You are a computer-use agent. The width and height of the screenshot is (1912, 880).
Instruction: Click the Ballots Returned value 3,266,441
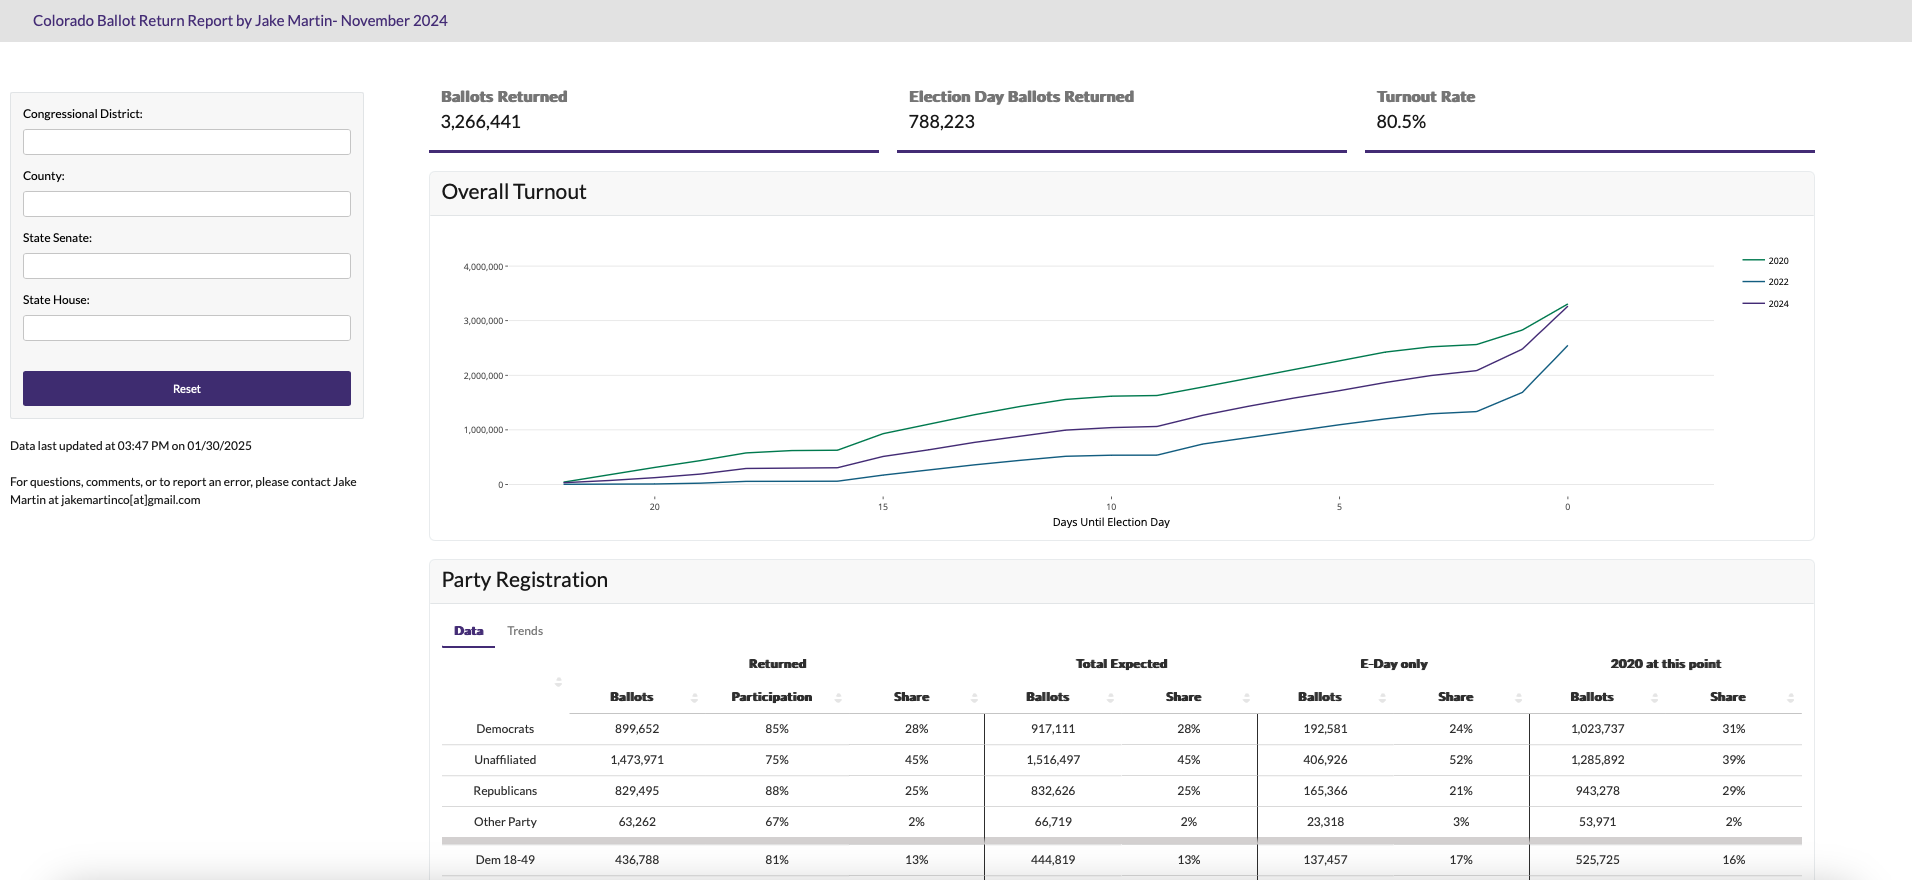(481, 122)
